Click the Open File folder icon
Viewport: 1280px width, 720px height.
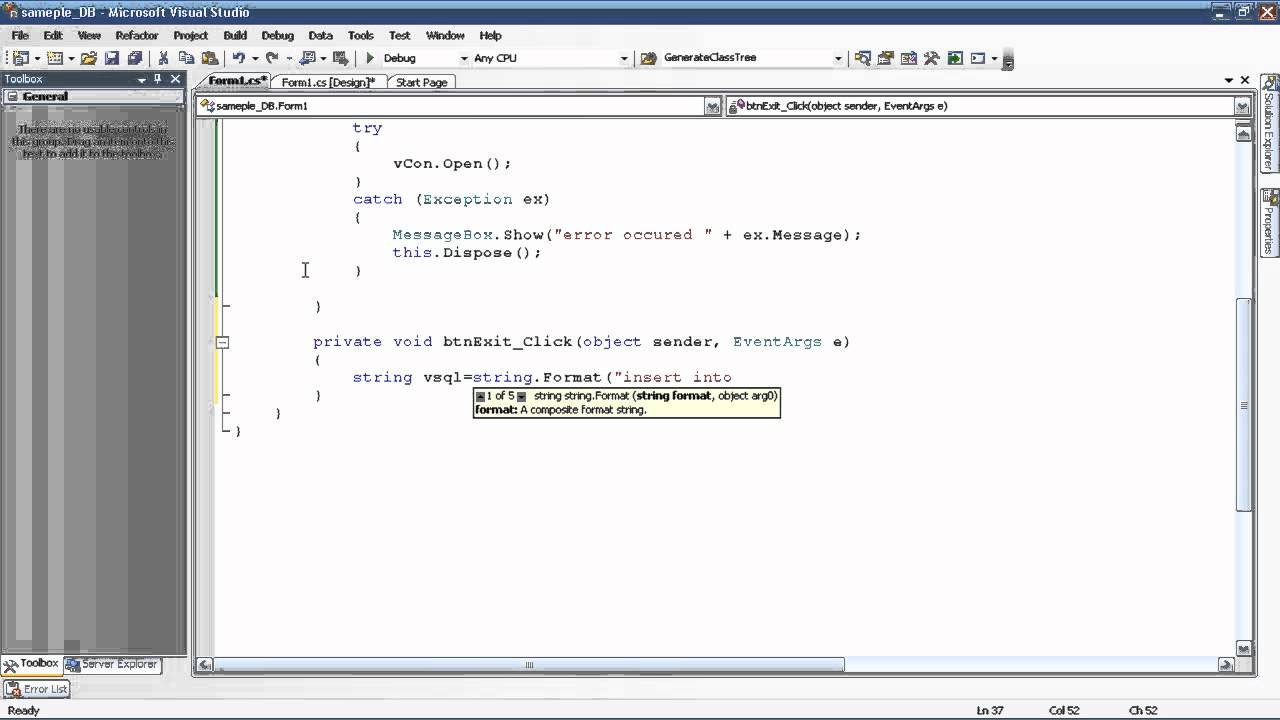point(89,58)
